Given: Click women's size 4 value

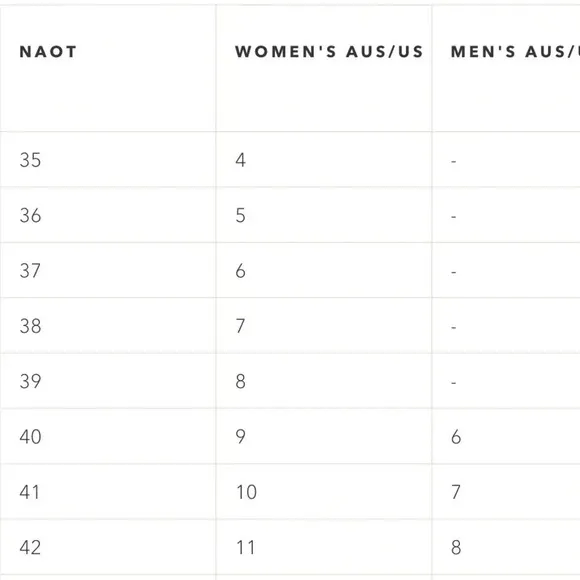Looking at the screenshot, I should click(x=240, y=160).
